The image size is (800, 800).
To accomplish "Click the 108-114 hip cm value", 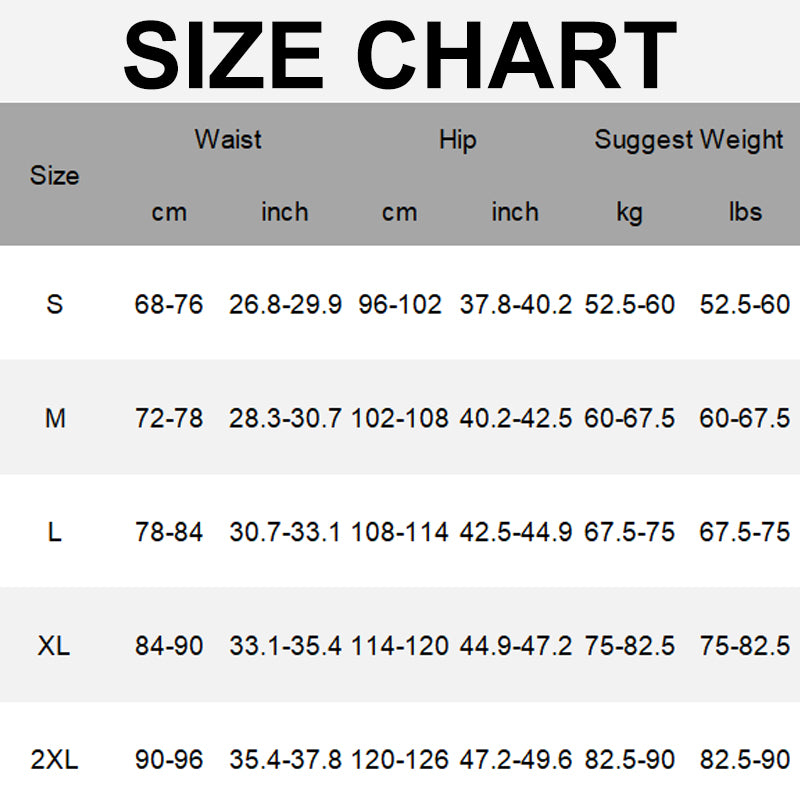I will (x=400, y=532).
